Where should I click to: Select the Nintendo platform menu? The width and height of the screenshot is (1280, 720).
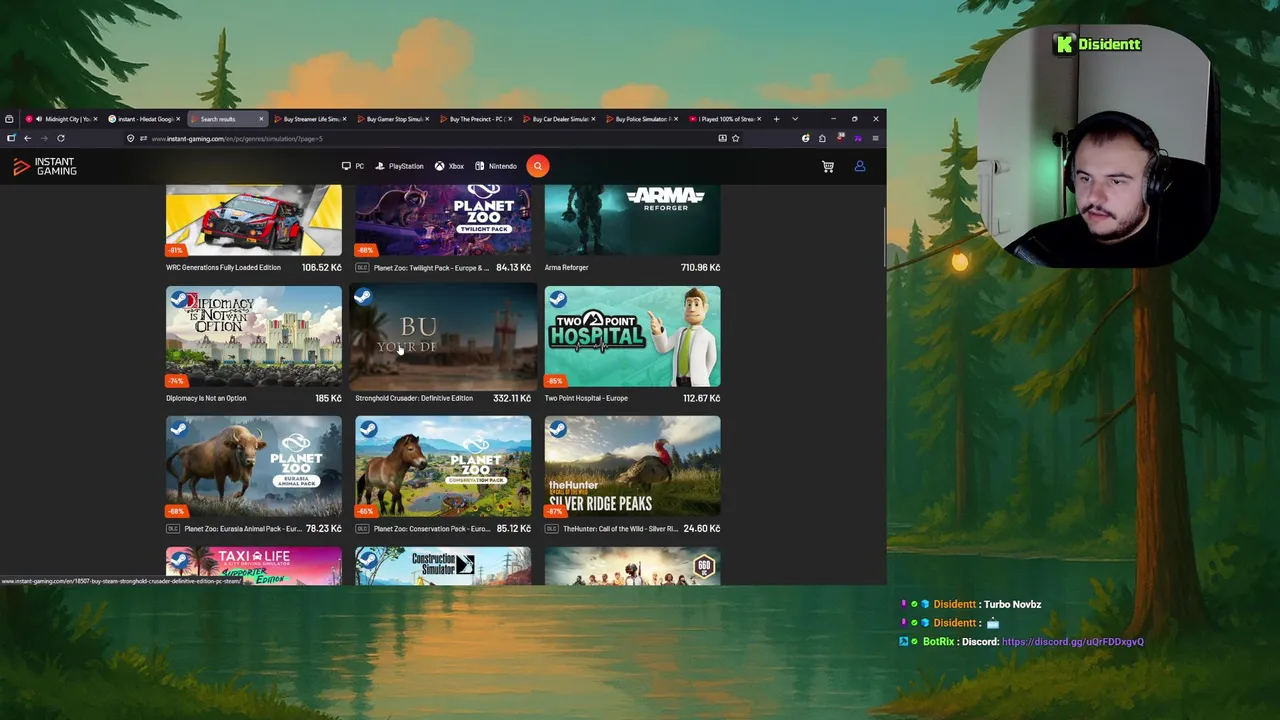click(x=496, y=166)
